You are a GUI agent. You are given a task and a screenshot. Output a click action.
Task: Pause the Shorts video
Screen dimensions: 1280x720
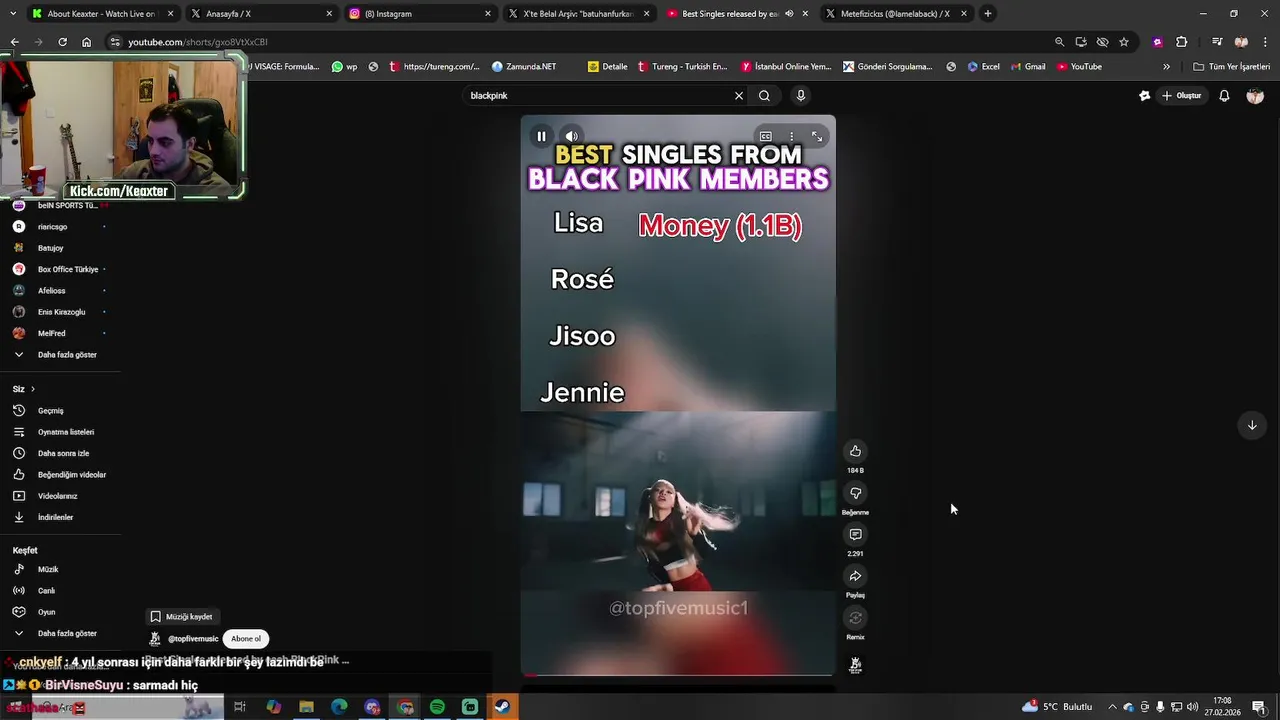tap(541, 136)
